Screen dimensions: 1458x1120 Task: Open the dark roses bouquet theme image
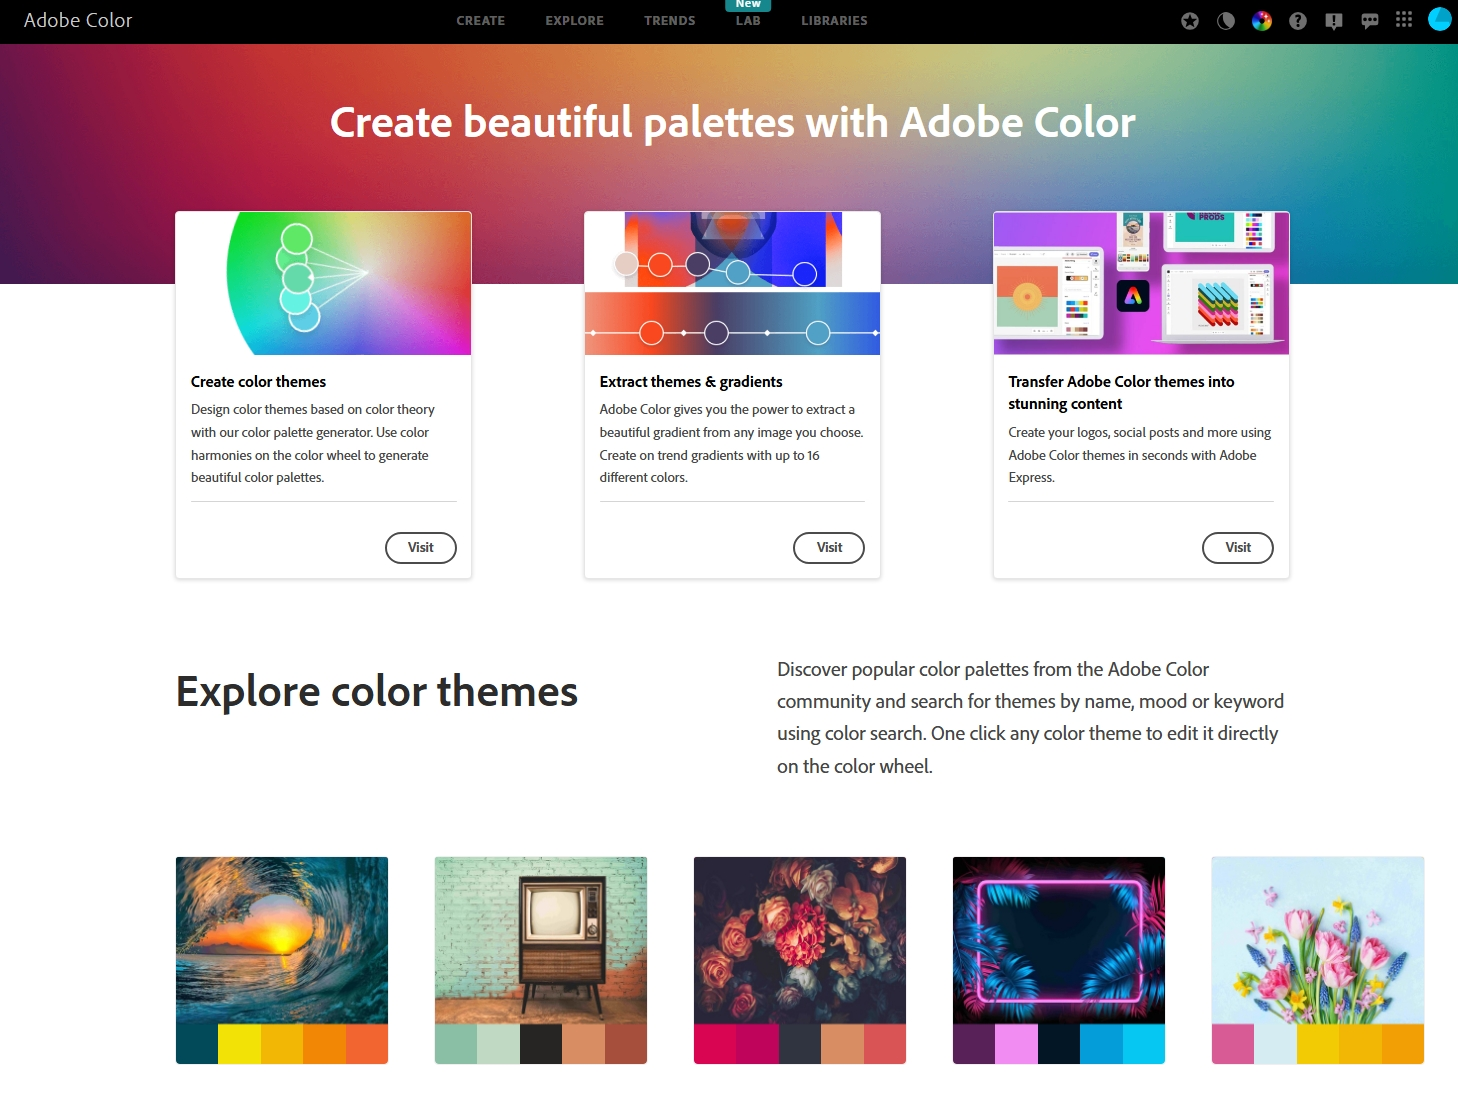tap(800, 940)
